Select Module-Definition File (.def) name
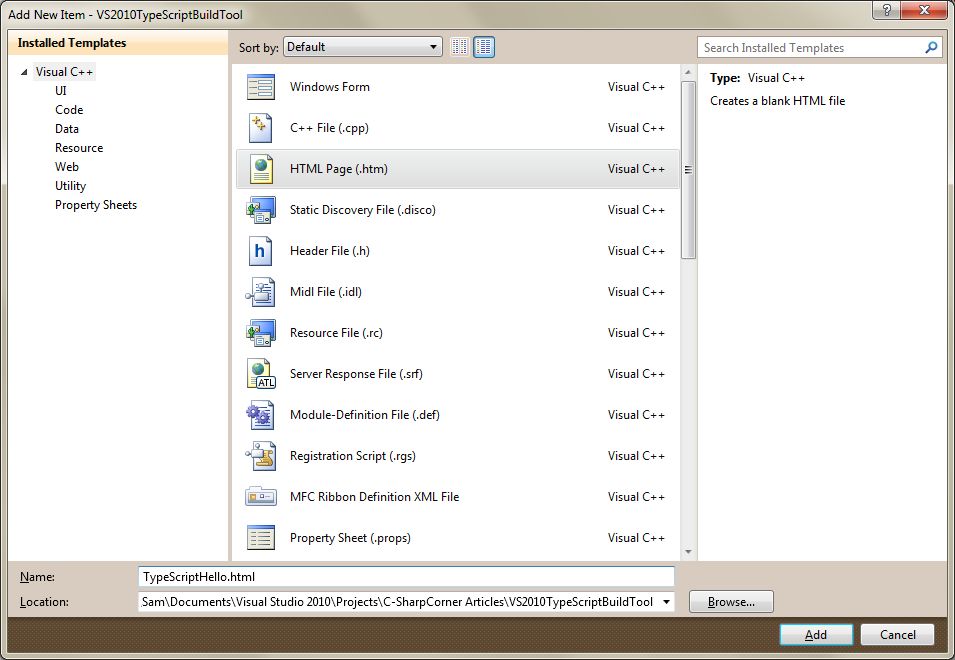 pos(364,415)
